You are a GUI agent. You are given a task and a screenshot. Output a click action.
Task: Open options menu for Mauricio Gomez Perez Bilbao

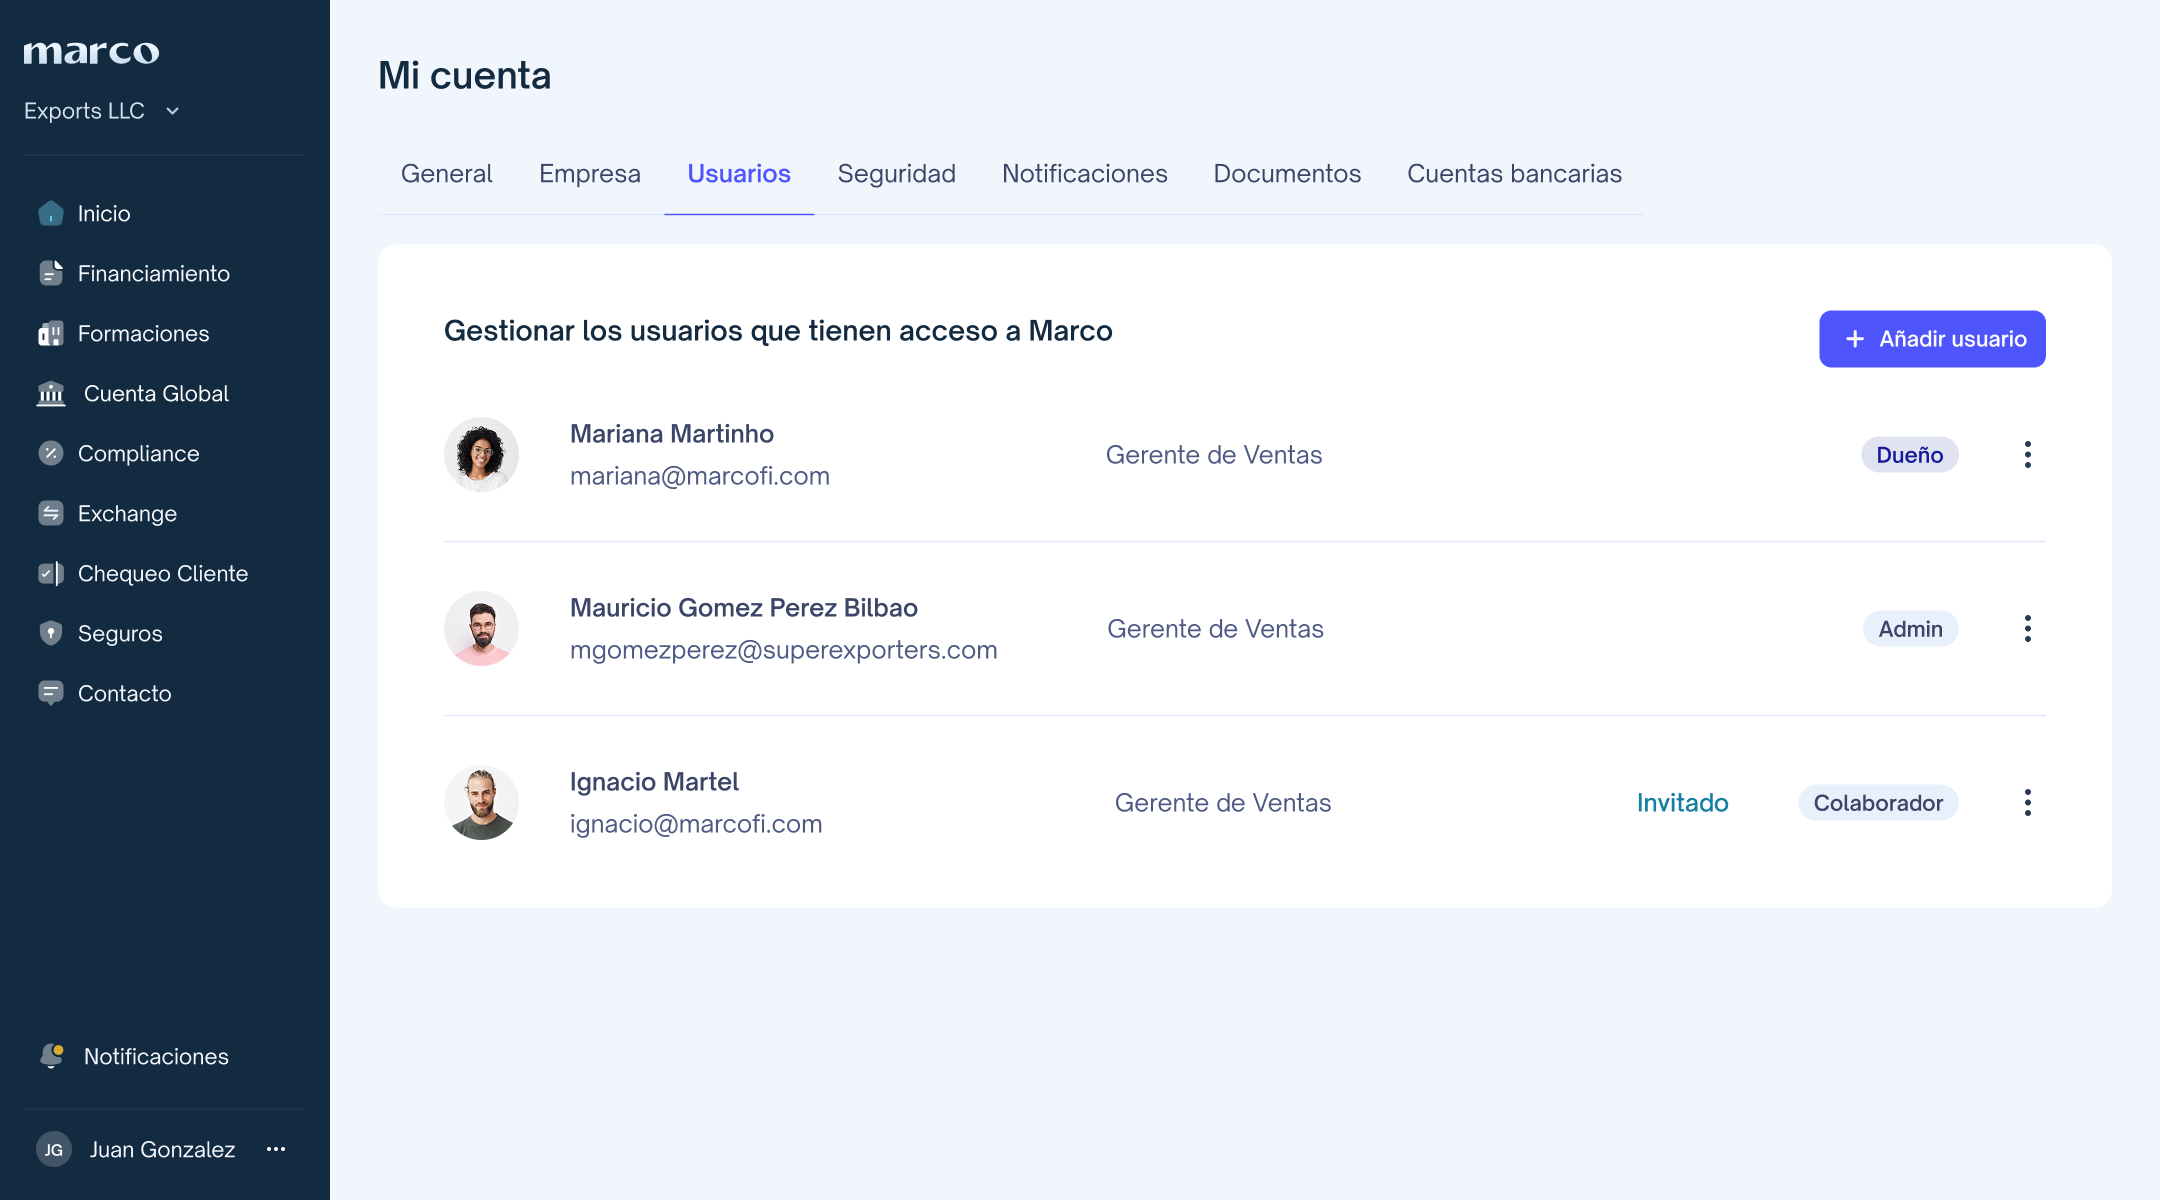tap(2027, 629)
